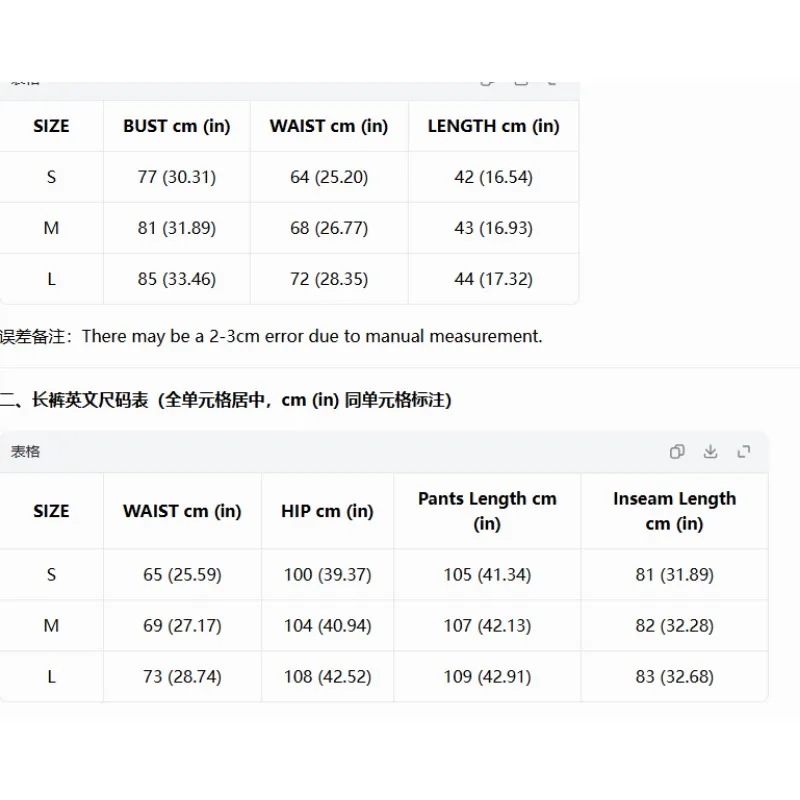
Task: Select the bust value 85 (33.46)
Action: tap(177, 279)
